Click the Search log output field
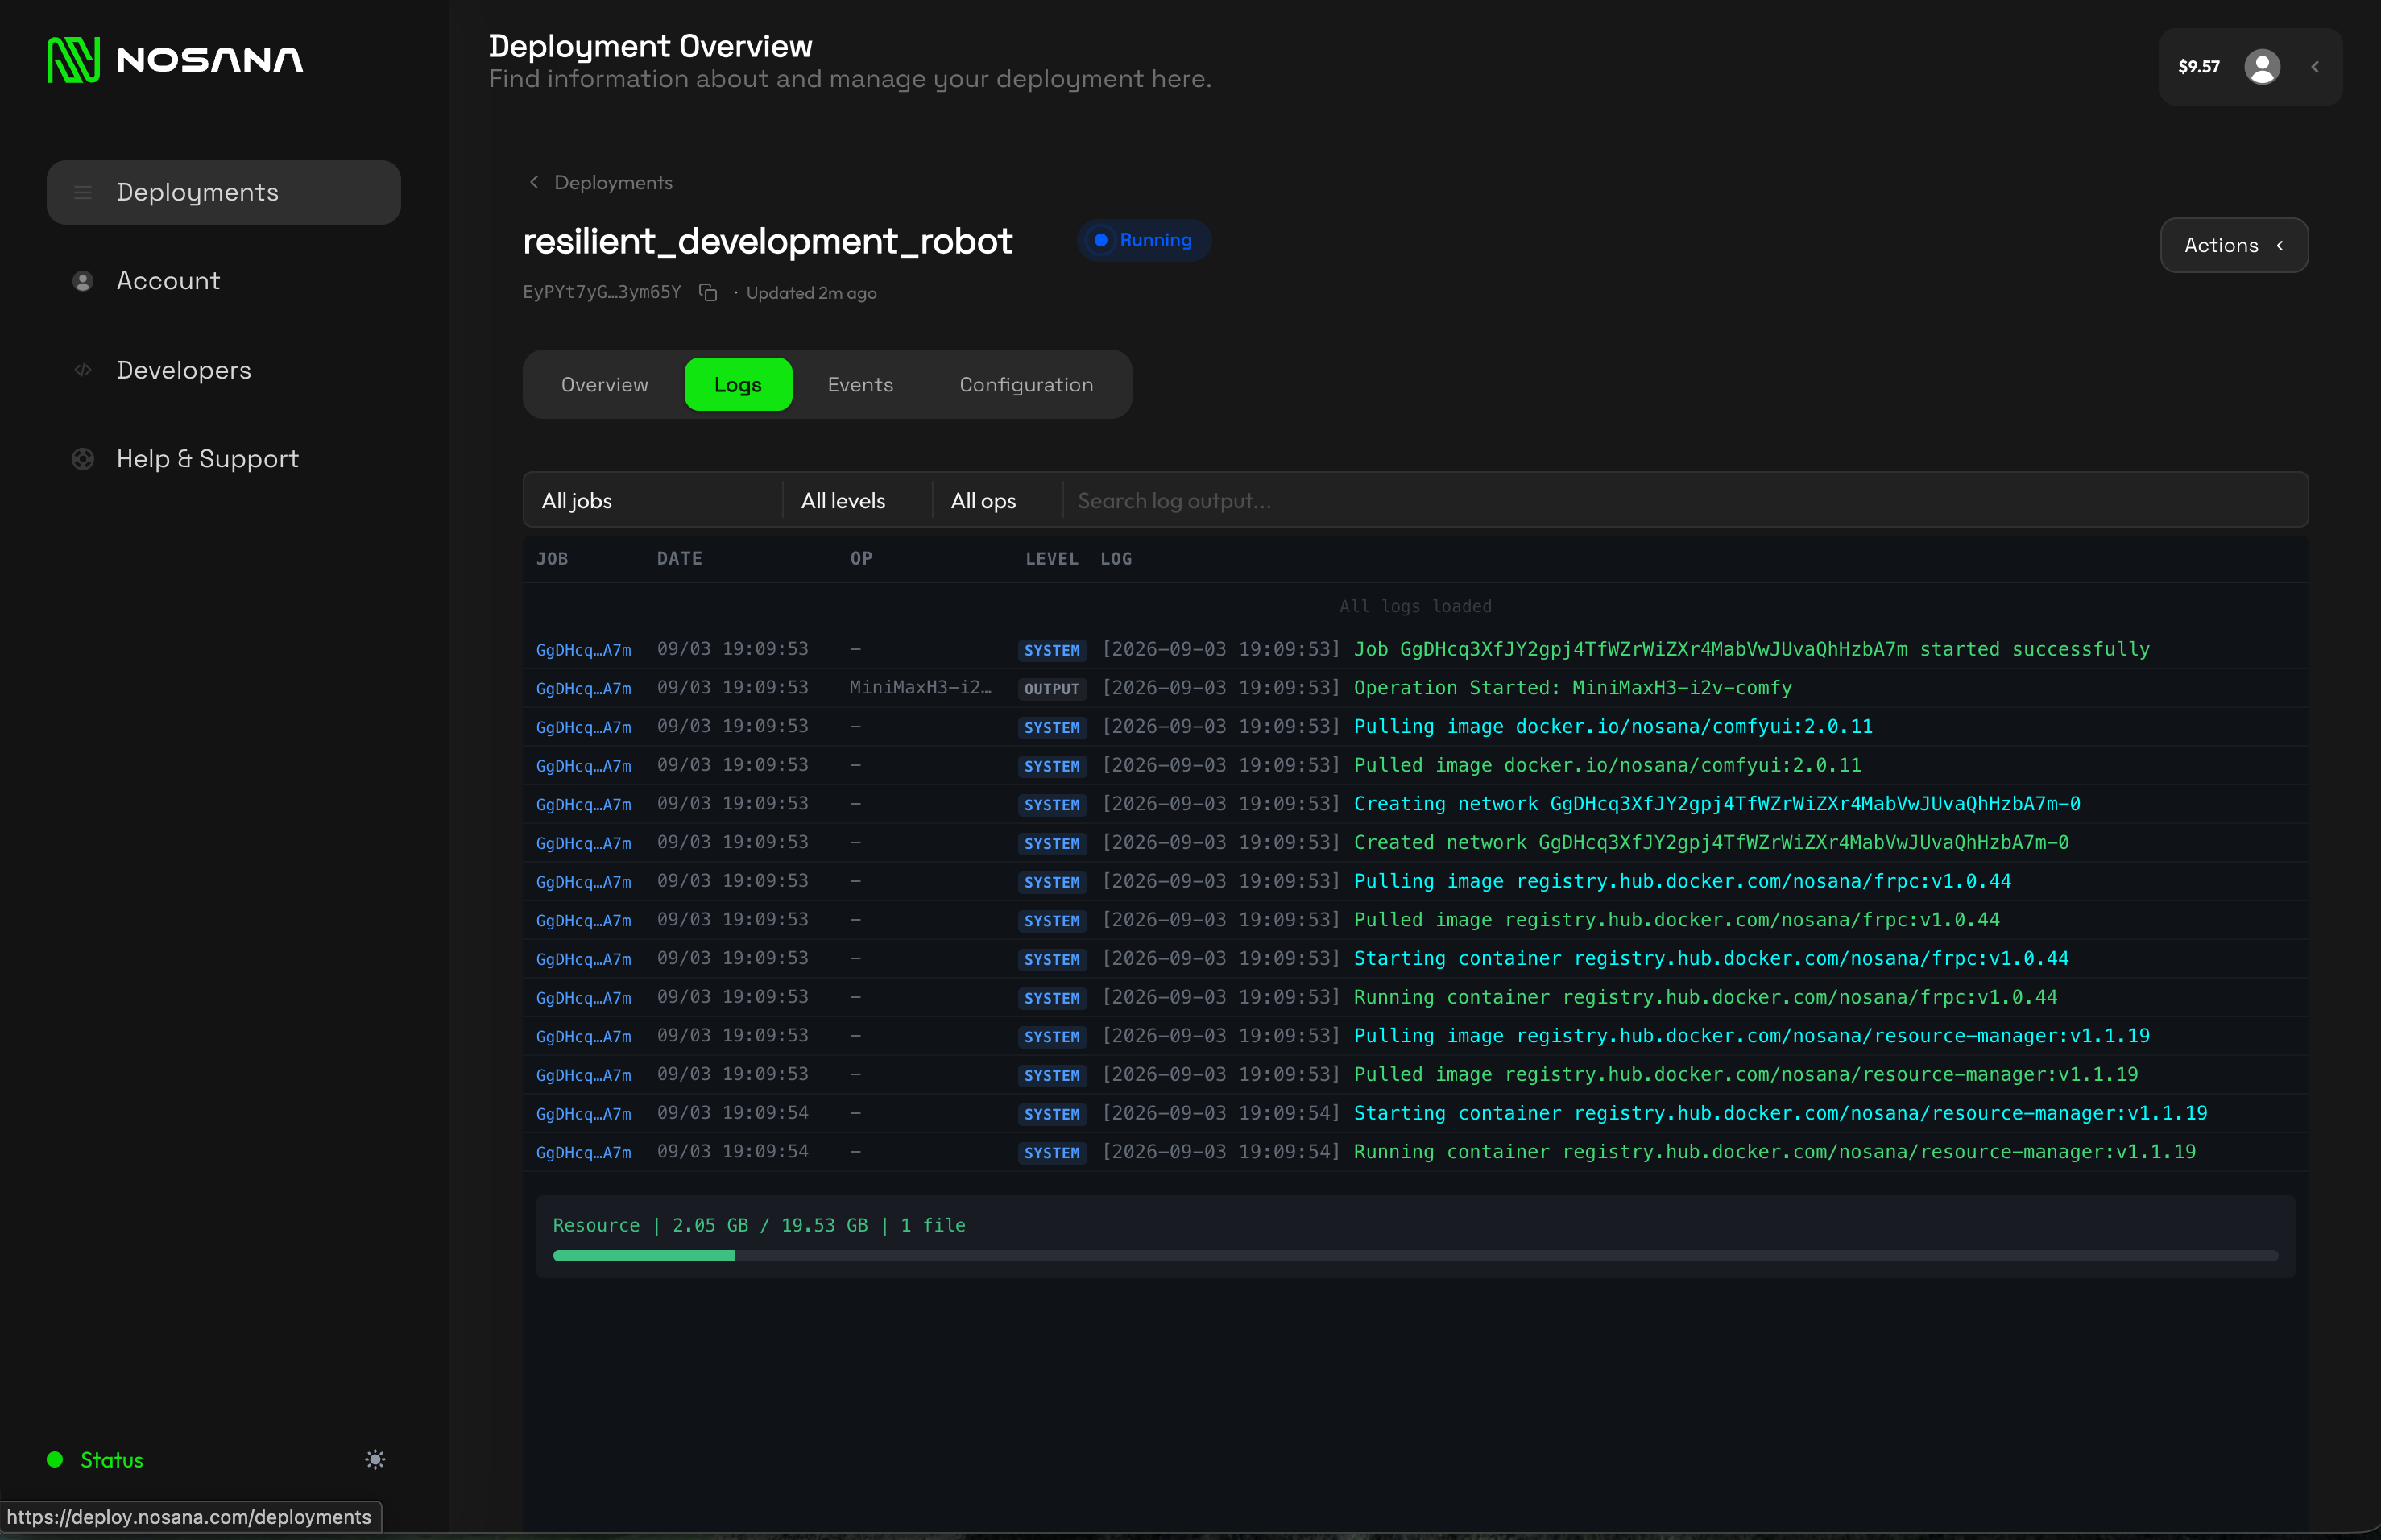Screen dimensions: 2381x1540 pyautogui.click(x=1684, y=500)
